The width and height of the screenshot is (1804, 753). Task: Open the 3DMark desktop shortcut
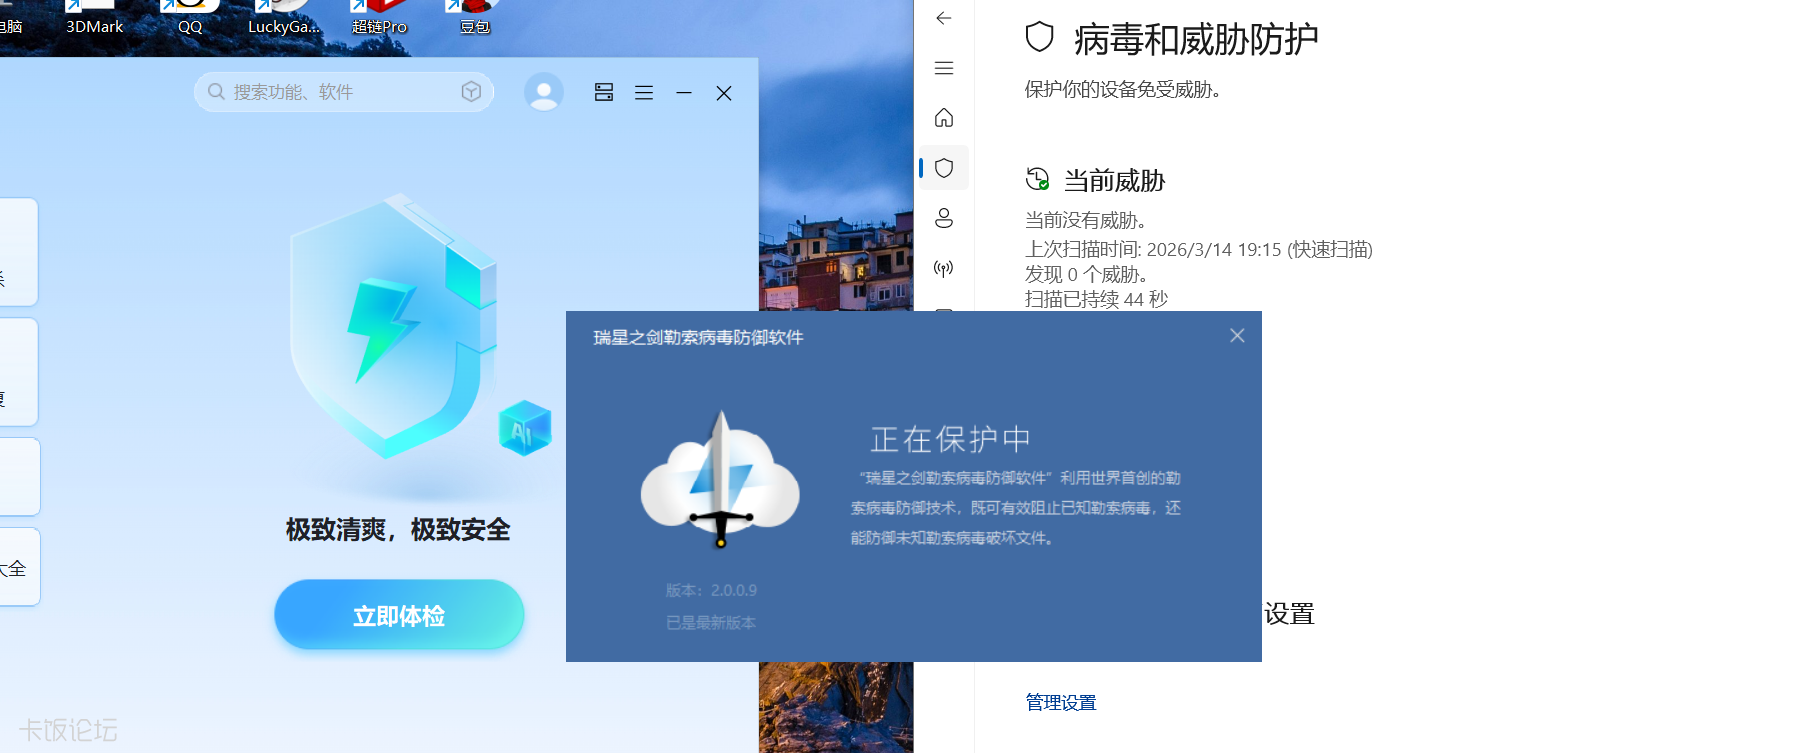pyautogui.click(x=94, y=18)
